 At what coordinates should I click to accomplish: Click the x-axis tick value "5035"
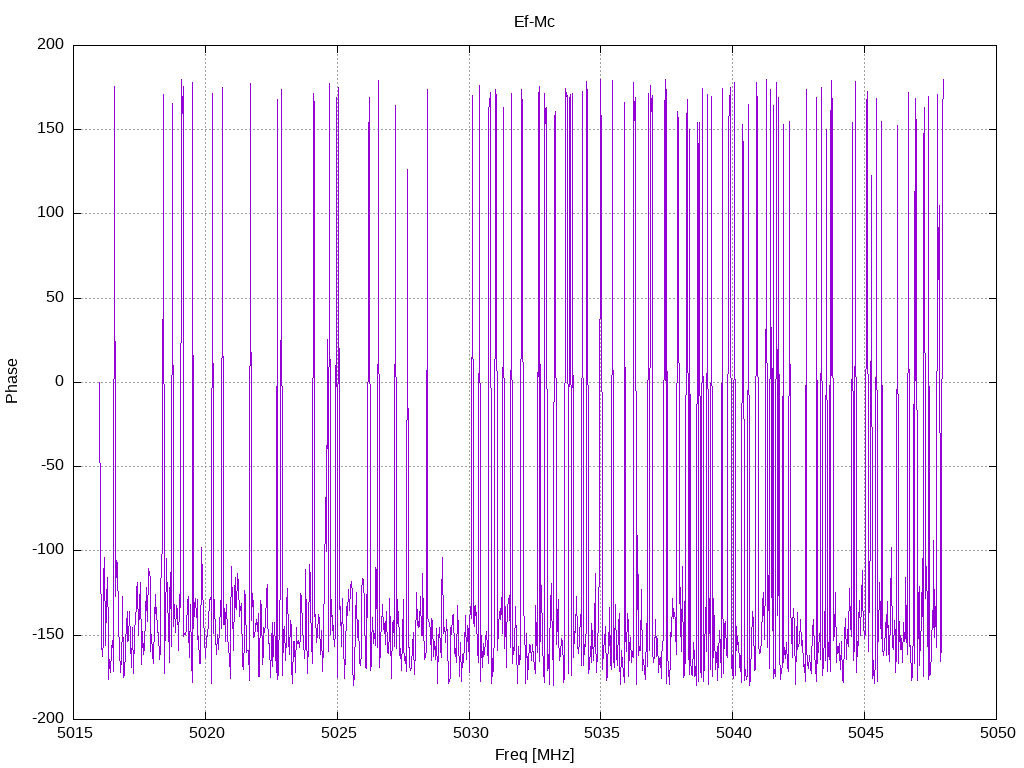(601, 733)
